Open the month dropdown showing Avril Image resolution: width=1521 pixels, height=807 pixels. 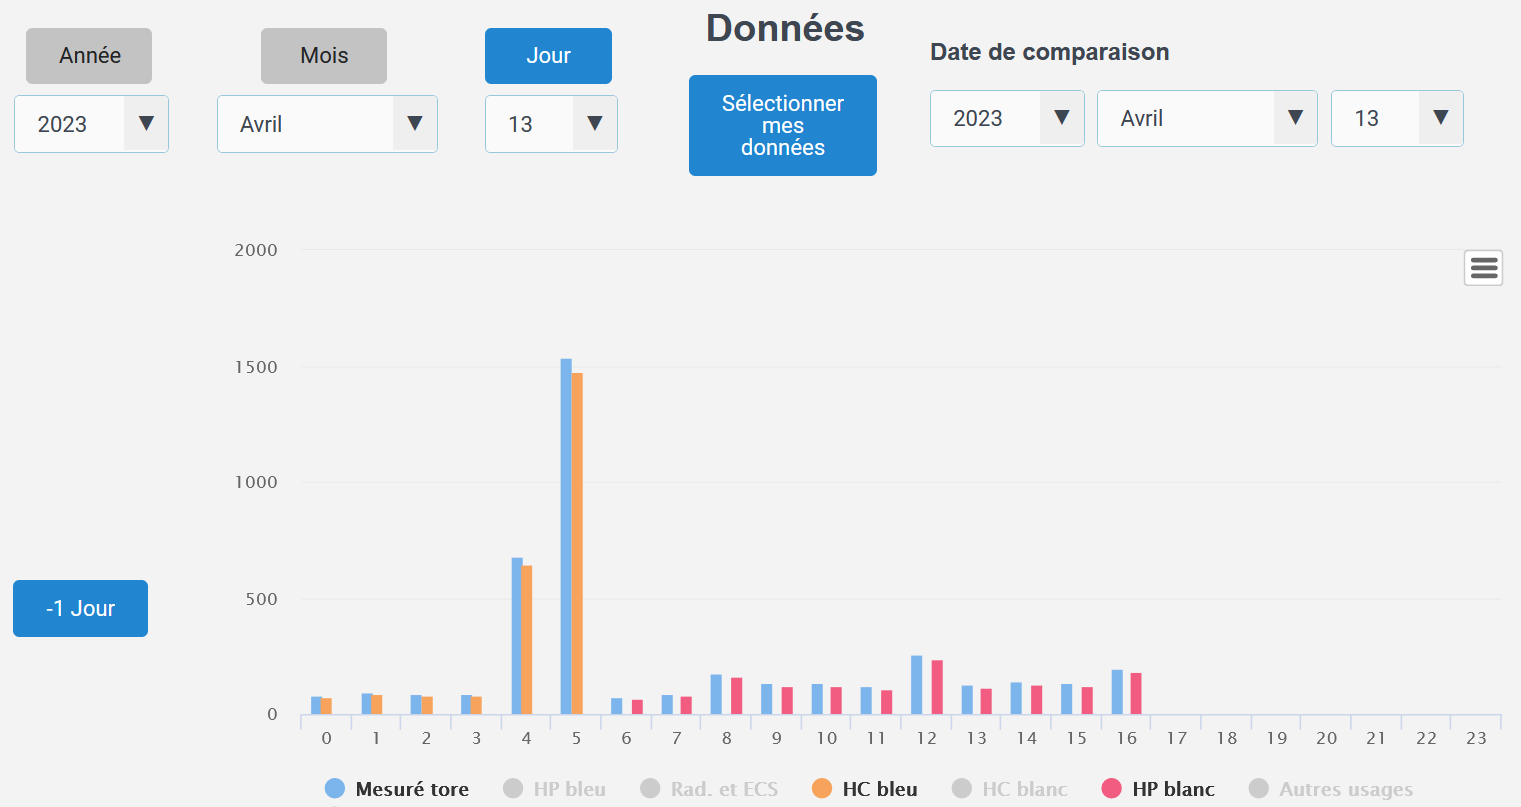[327, 124]
